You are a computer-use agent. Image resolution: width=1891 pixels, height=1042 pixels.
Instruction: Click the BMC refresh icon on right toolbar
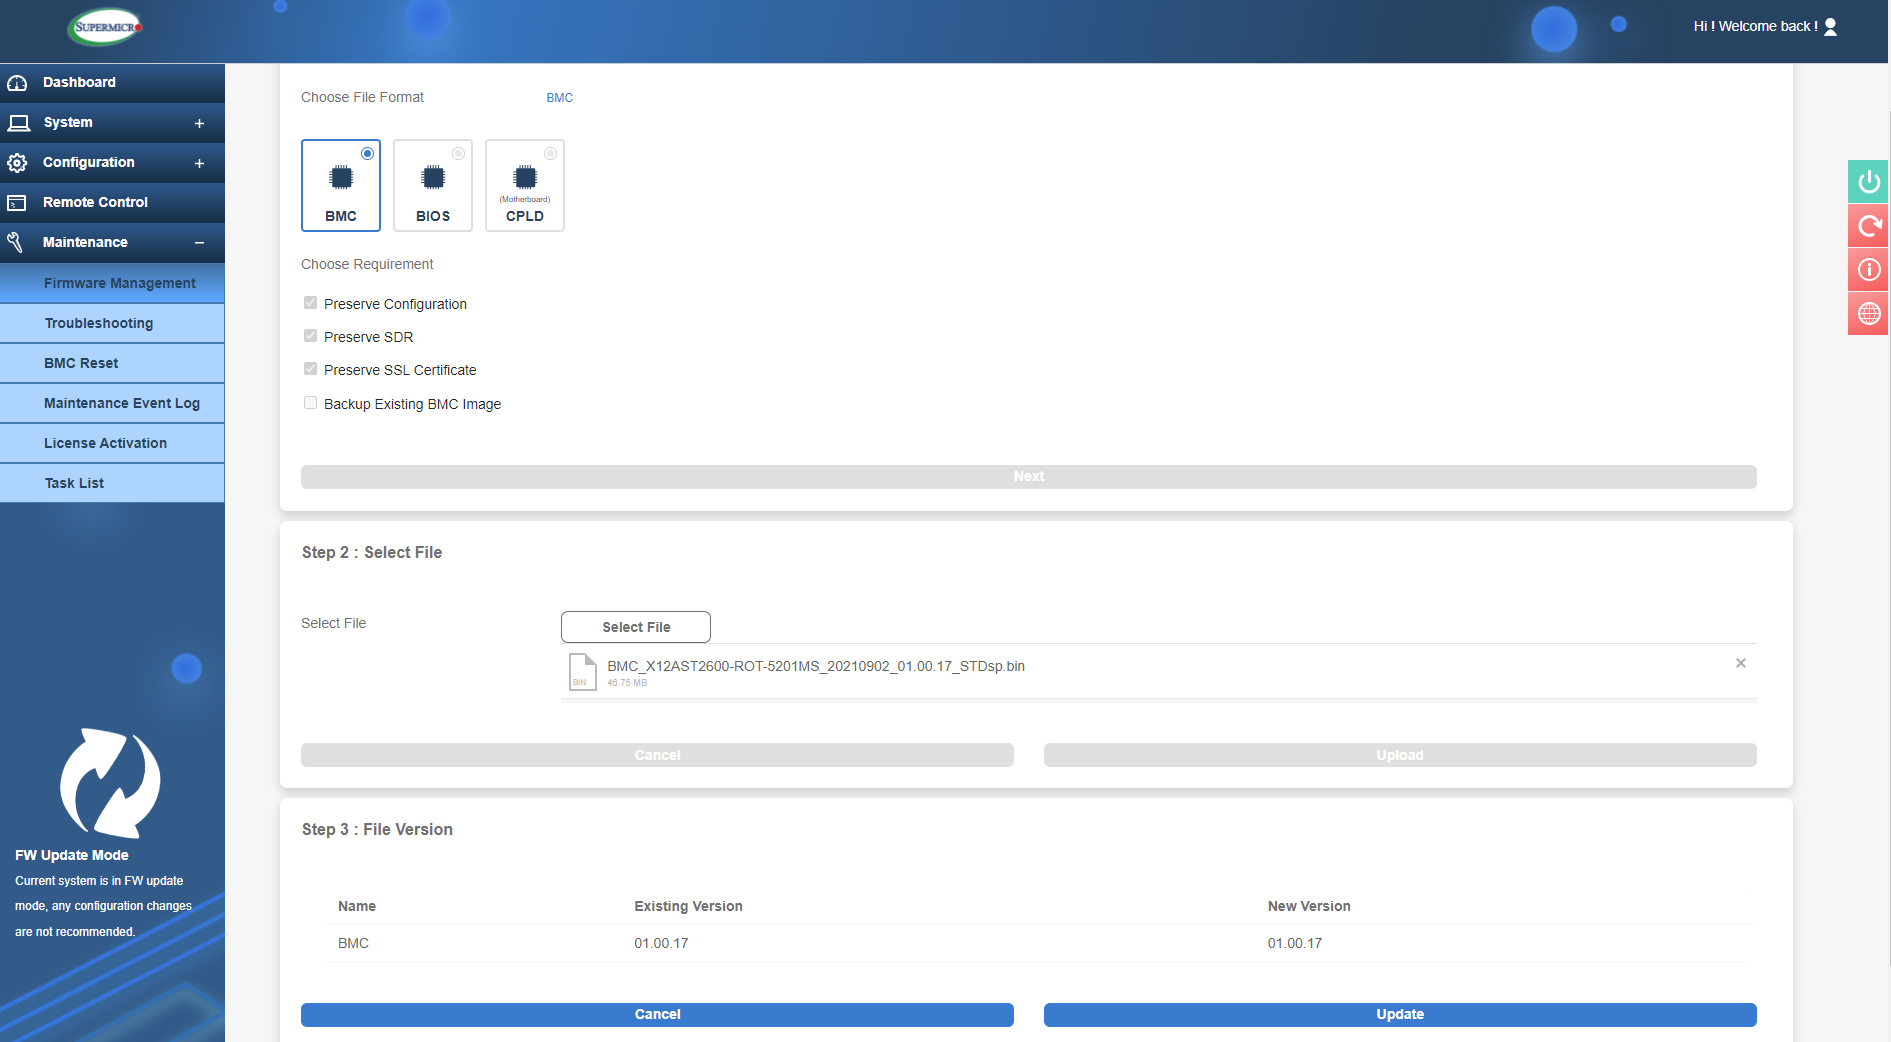point(1867,226)
